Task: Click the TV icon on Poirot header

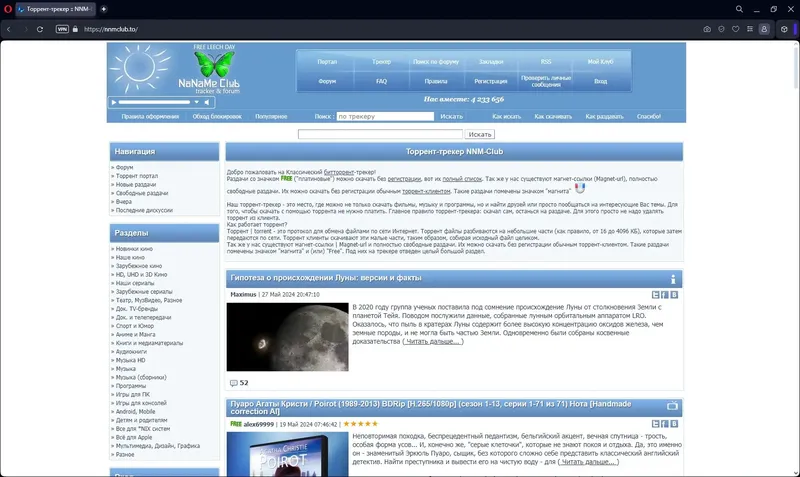Action: 672,406
